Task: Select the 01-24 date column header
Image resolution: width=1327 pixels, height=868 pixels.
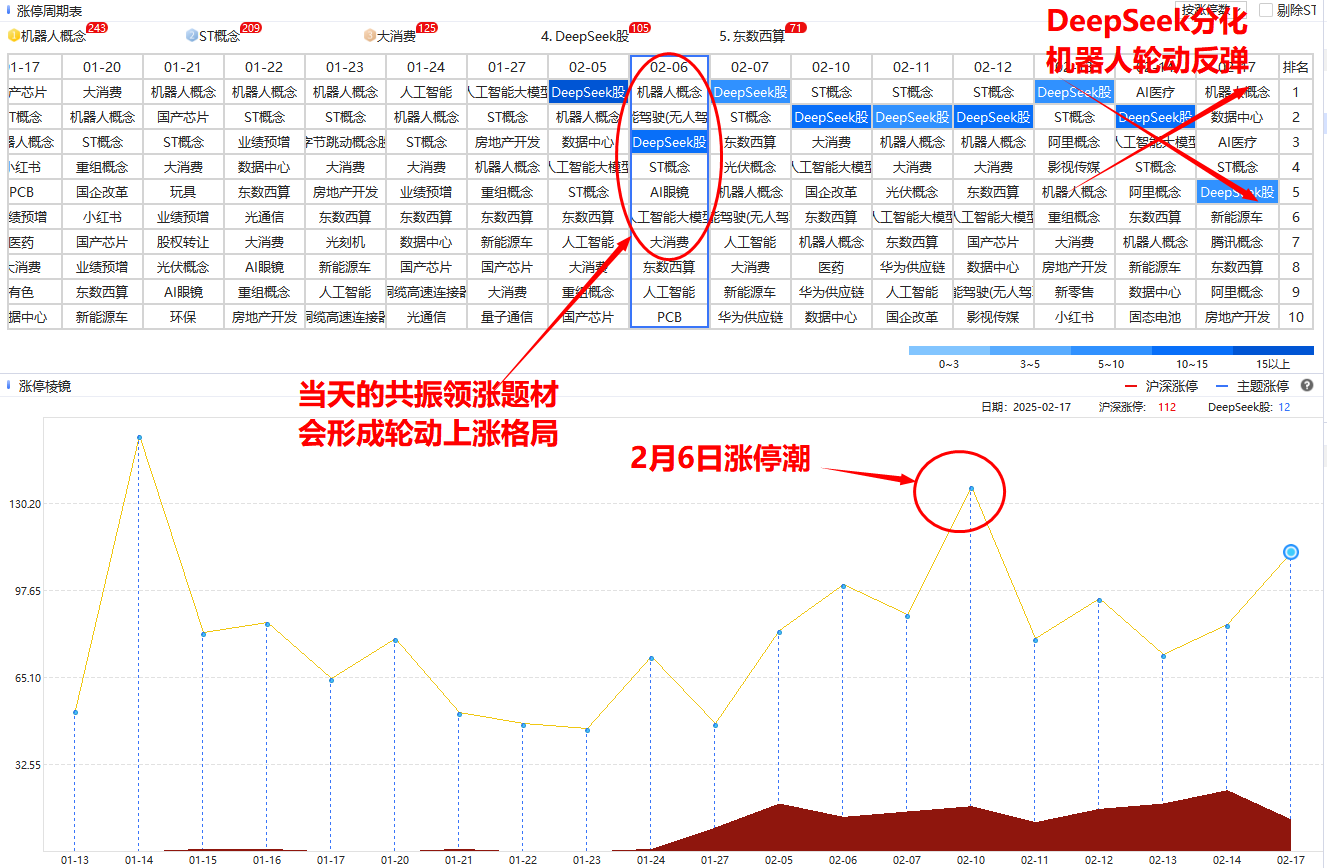Action: coord(426,67)
